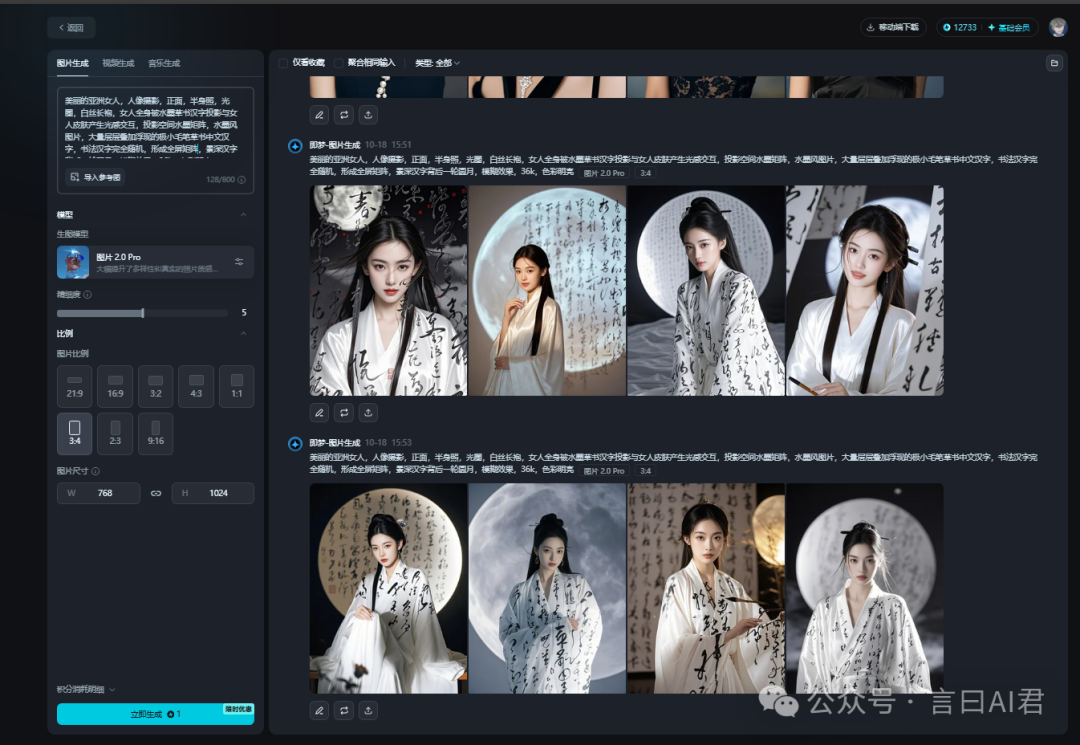The width and height of the screenshot is (1080, 745).
Task: Click the edit icon below the 15:51 generation
Action: (320, 412)
